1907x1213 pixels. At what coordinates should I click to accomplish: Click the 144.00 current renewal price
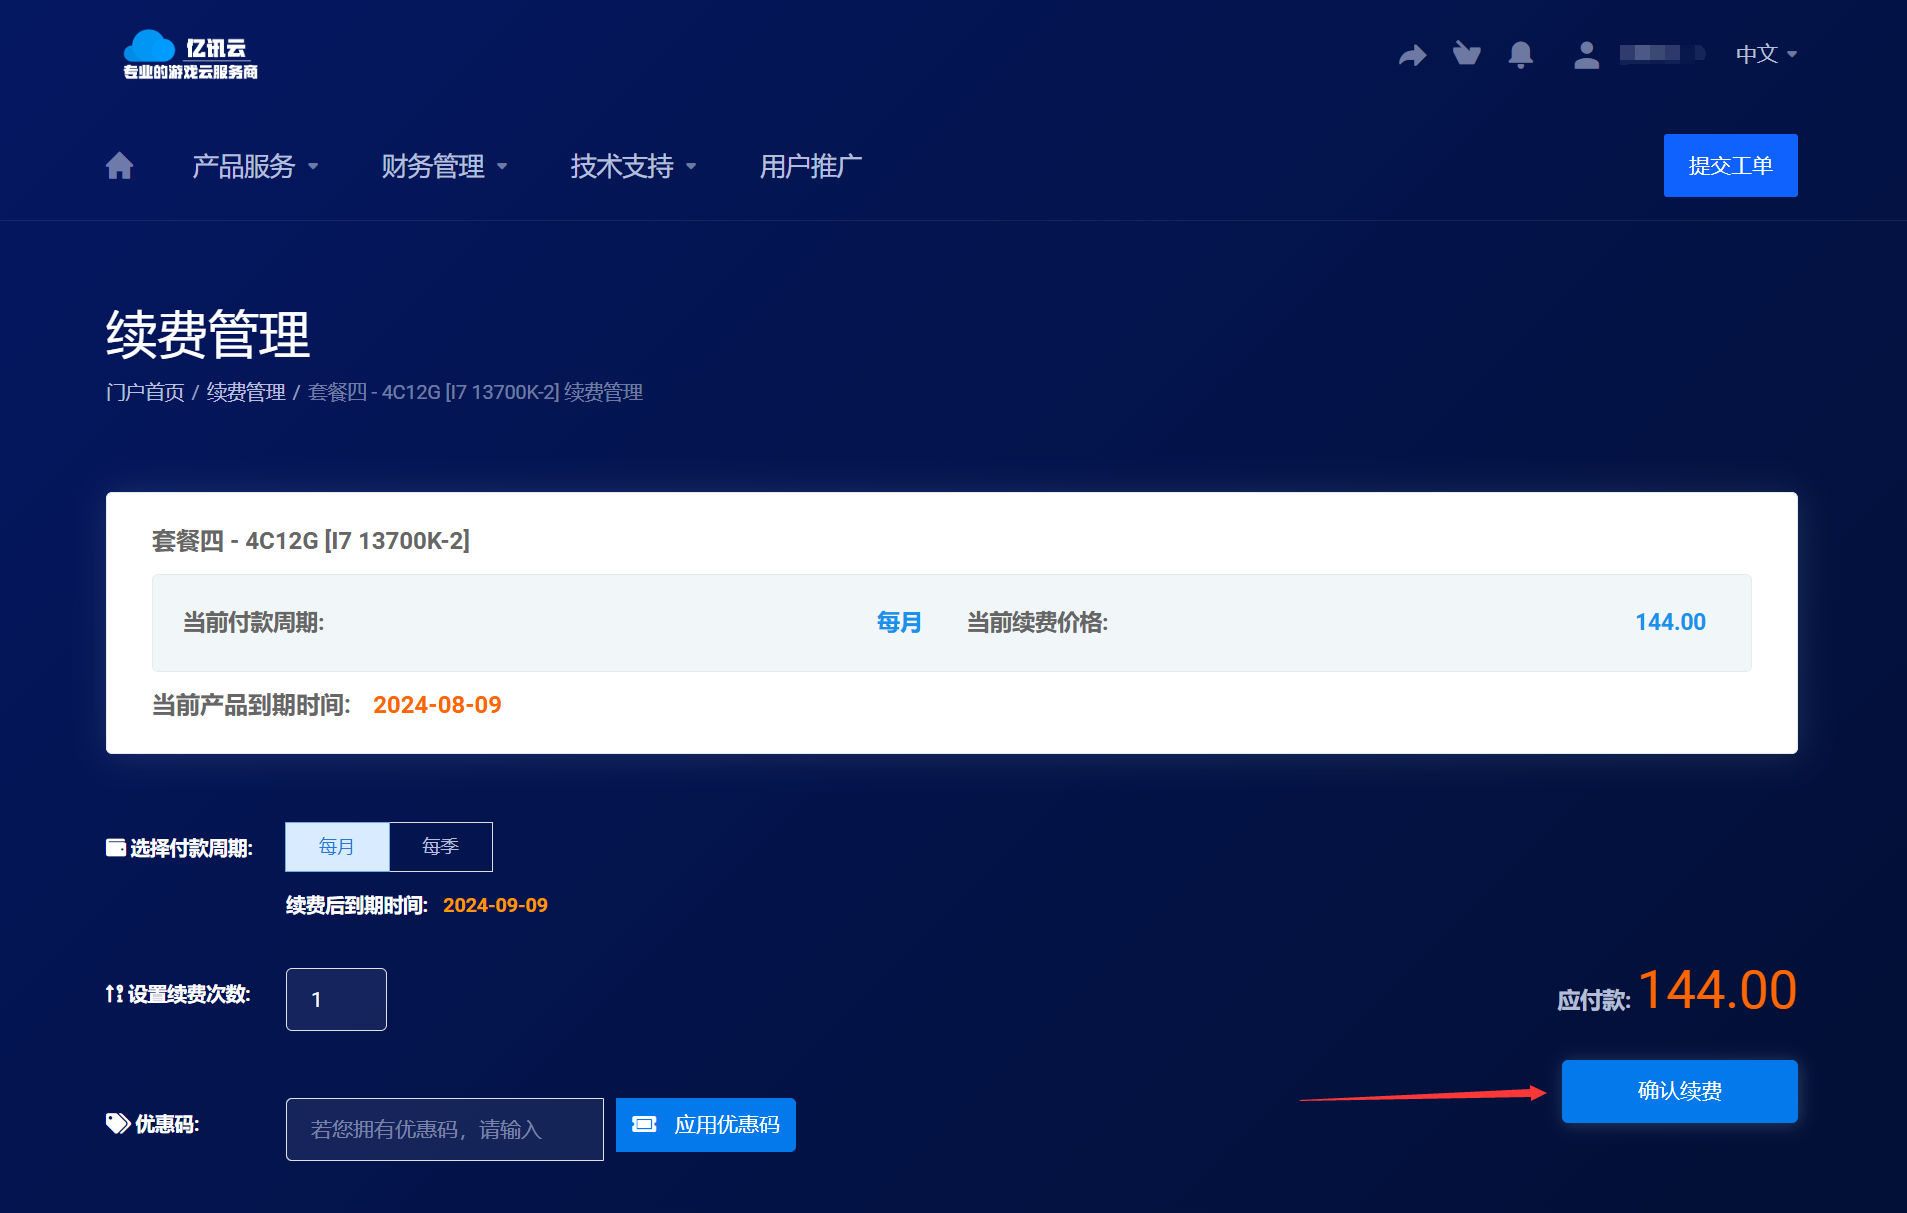[x=1670, y=622]
